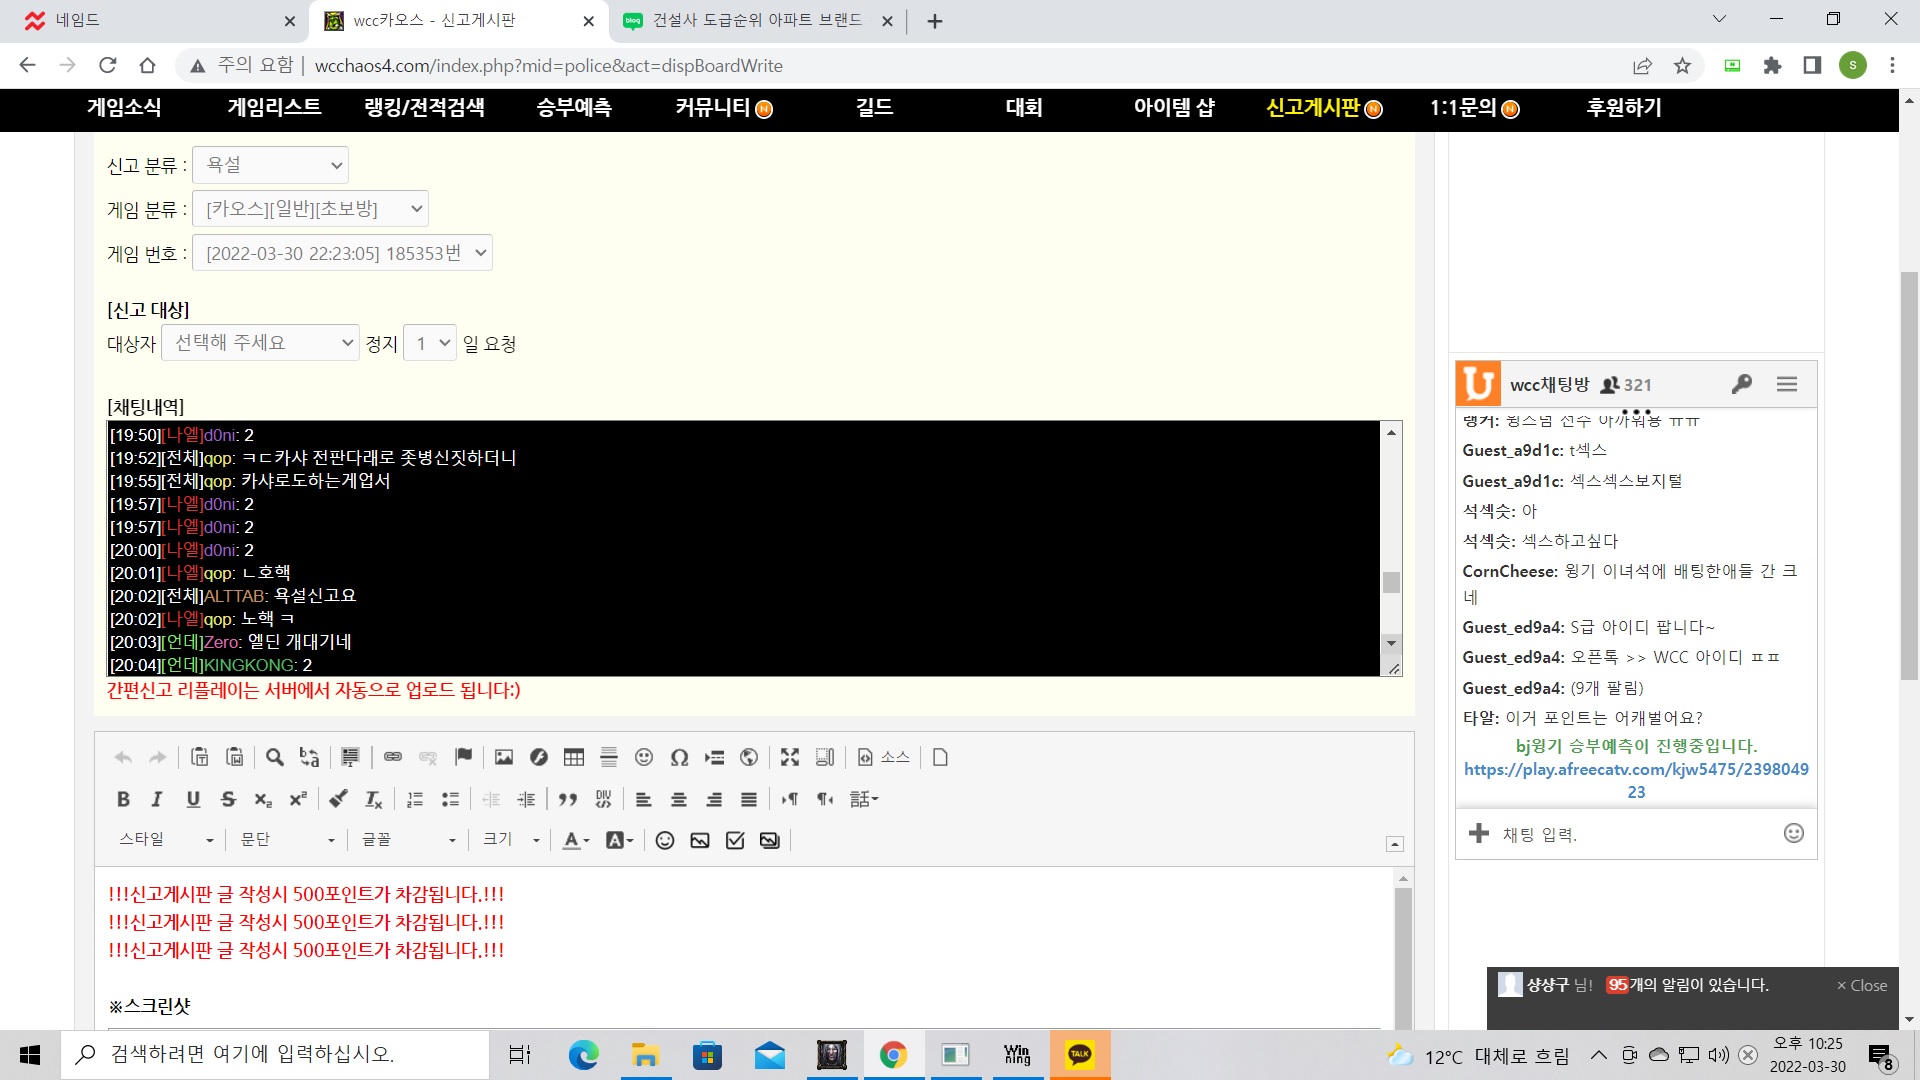Toggle subscript formatting
Image resolution: width=1920 pixels, height=1080 pixels.
click(263, 799)
